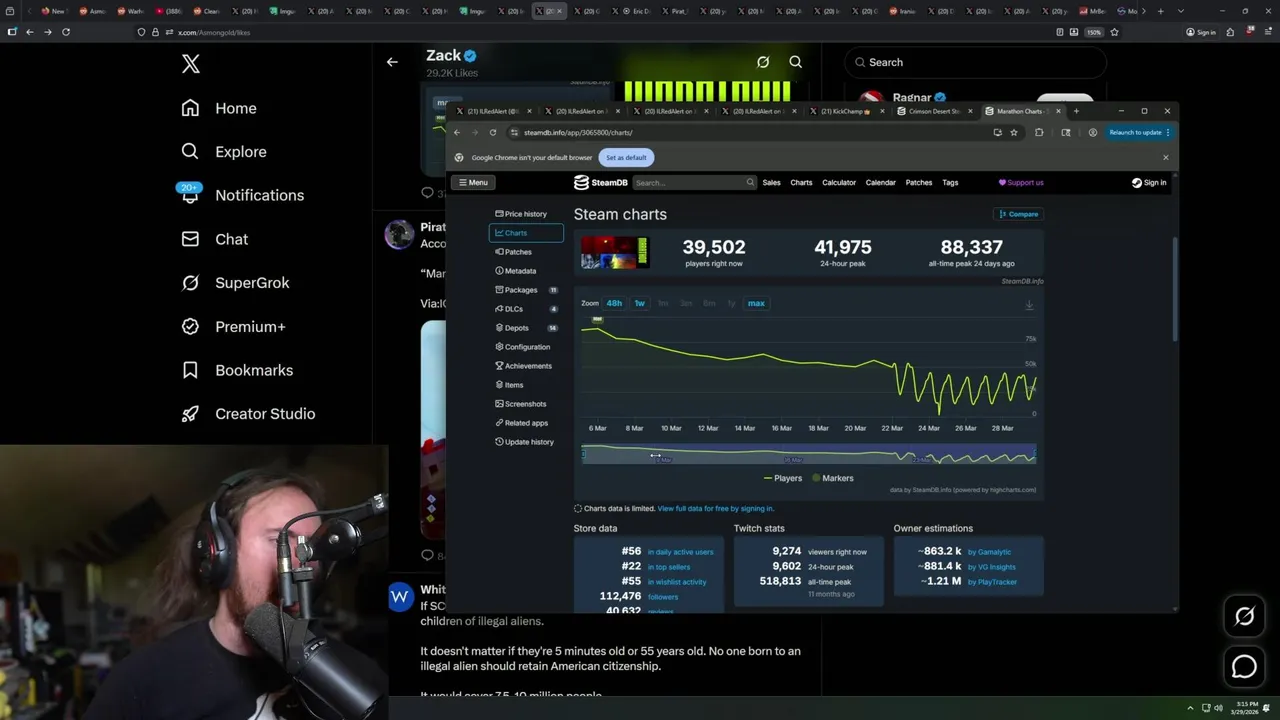The height and width of the screenshot is (720, 1280).
Task: Open Achievements in the sidebar
Action: pos(526,366)
